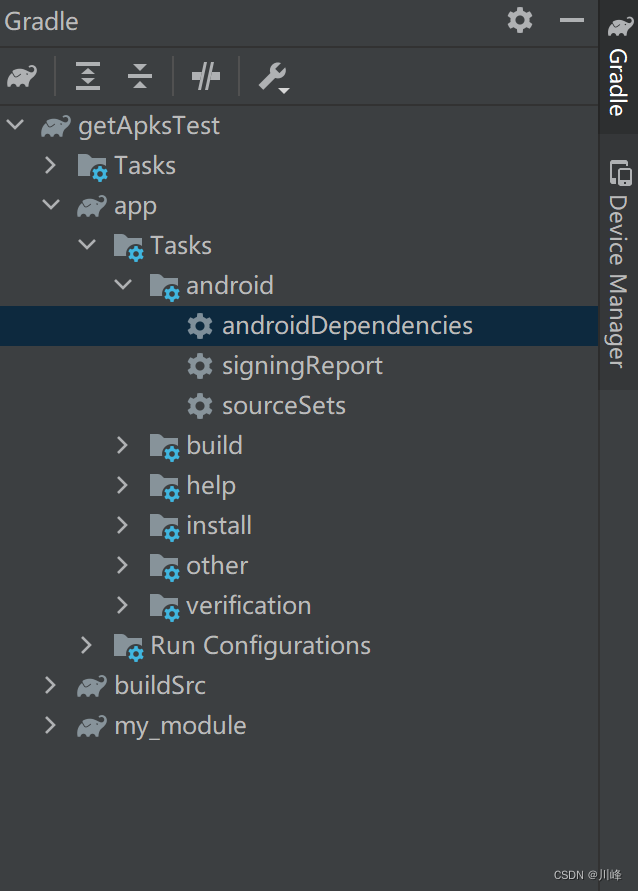Toggle Gradle offline mode
Viewport: 638px width, 891px height.
point(205,76)
